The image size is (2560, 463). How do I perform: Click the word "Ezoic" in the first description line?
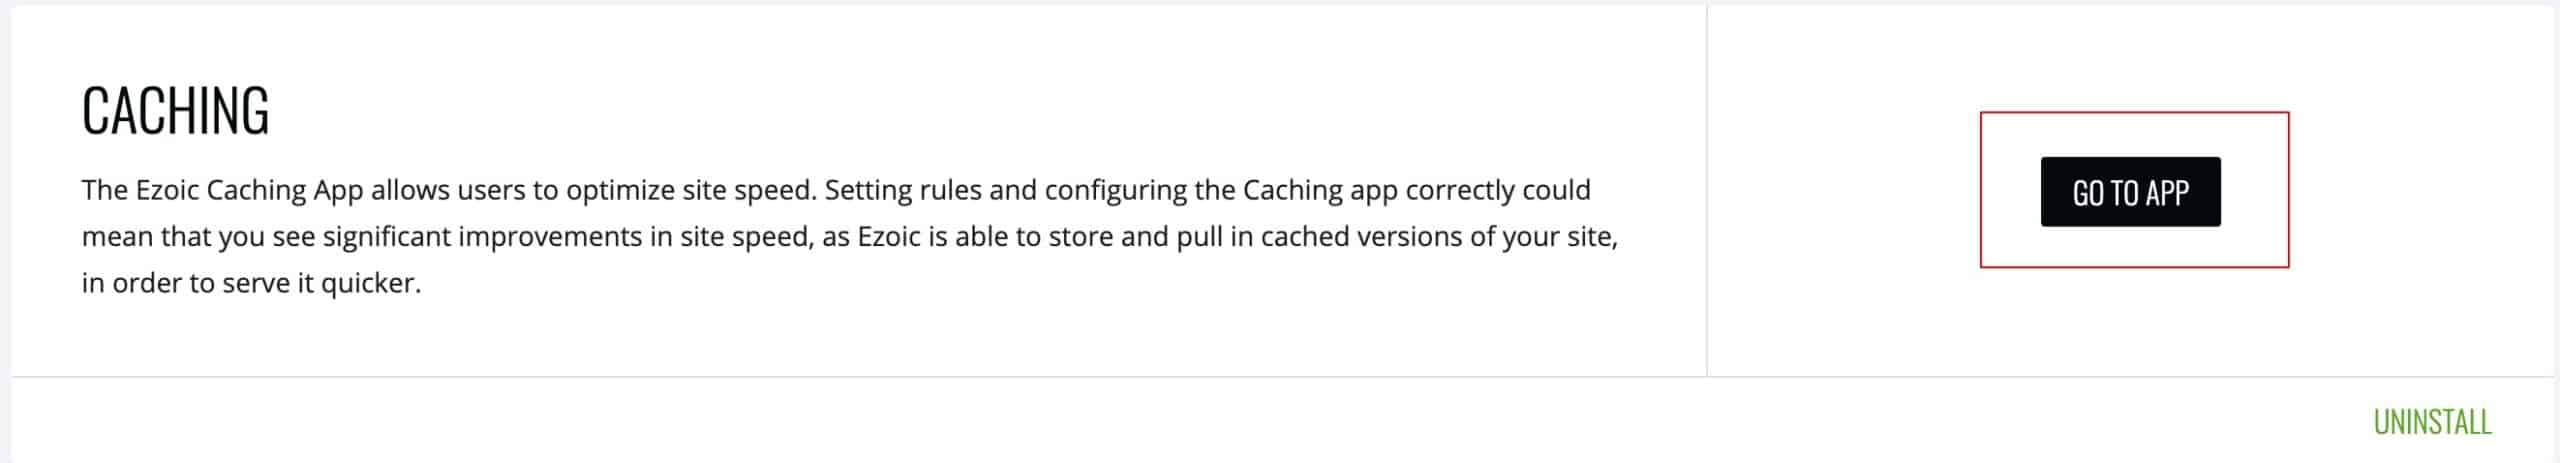tap(168, 190)
